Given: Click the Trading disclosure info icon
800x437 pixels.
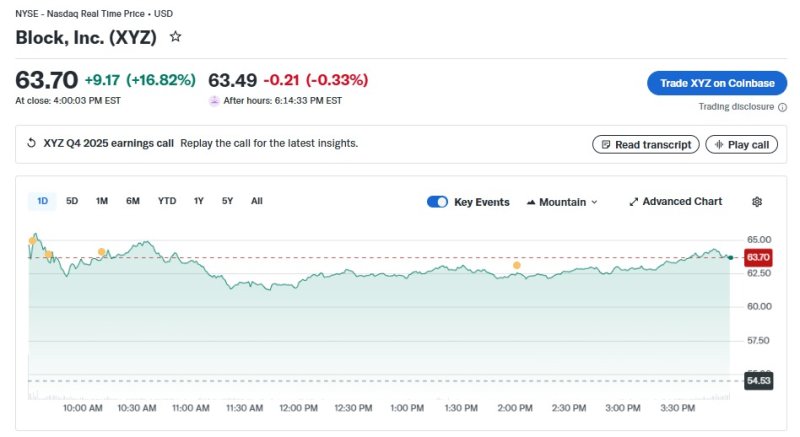Looking at the screenshot, I should pyautogui.click(x=782, y=107).
